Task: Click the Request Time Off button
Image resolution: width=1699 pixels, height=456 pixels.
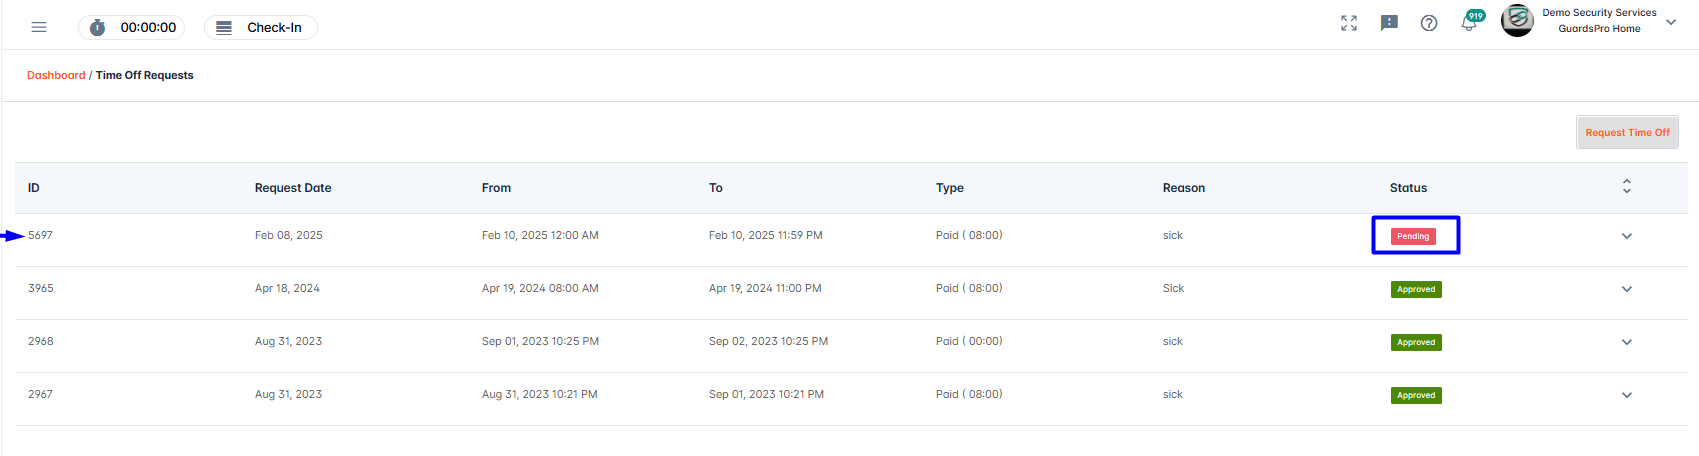Action: pyautogui.click(x=1627, y=132)
